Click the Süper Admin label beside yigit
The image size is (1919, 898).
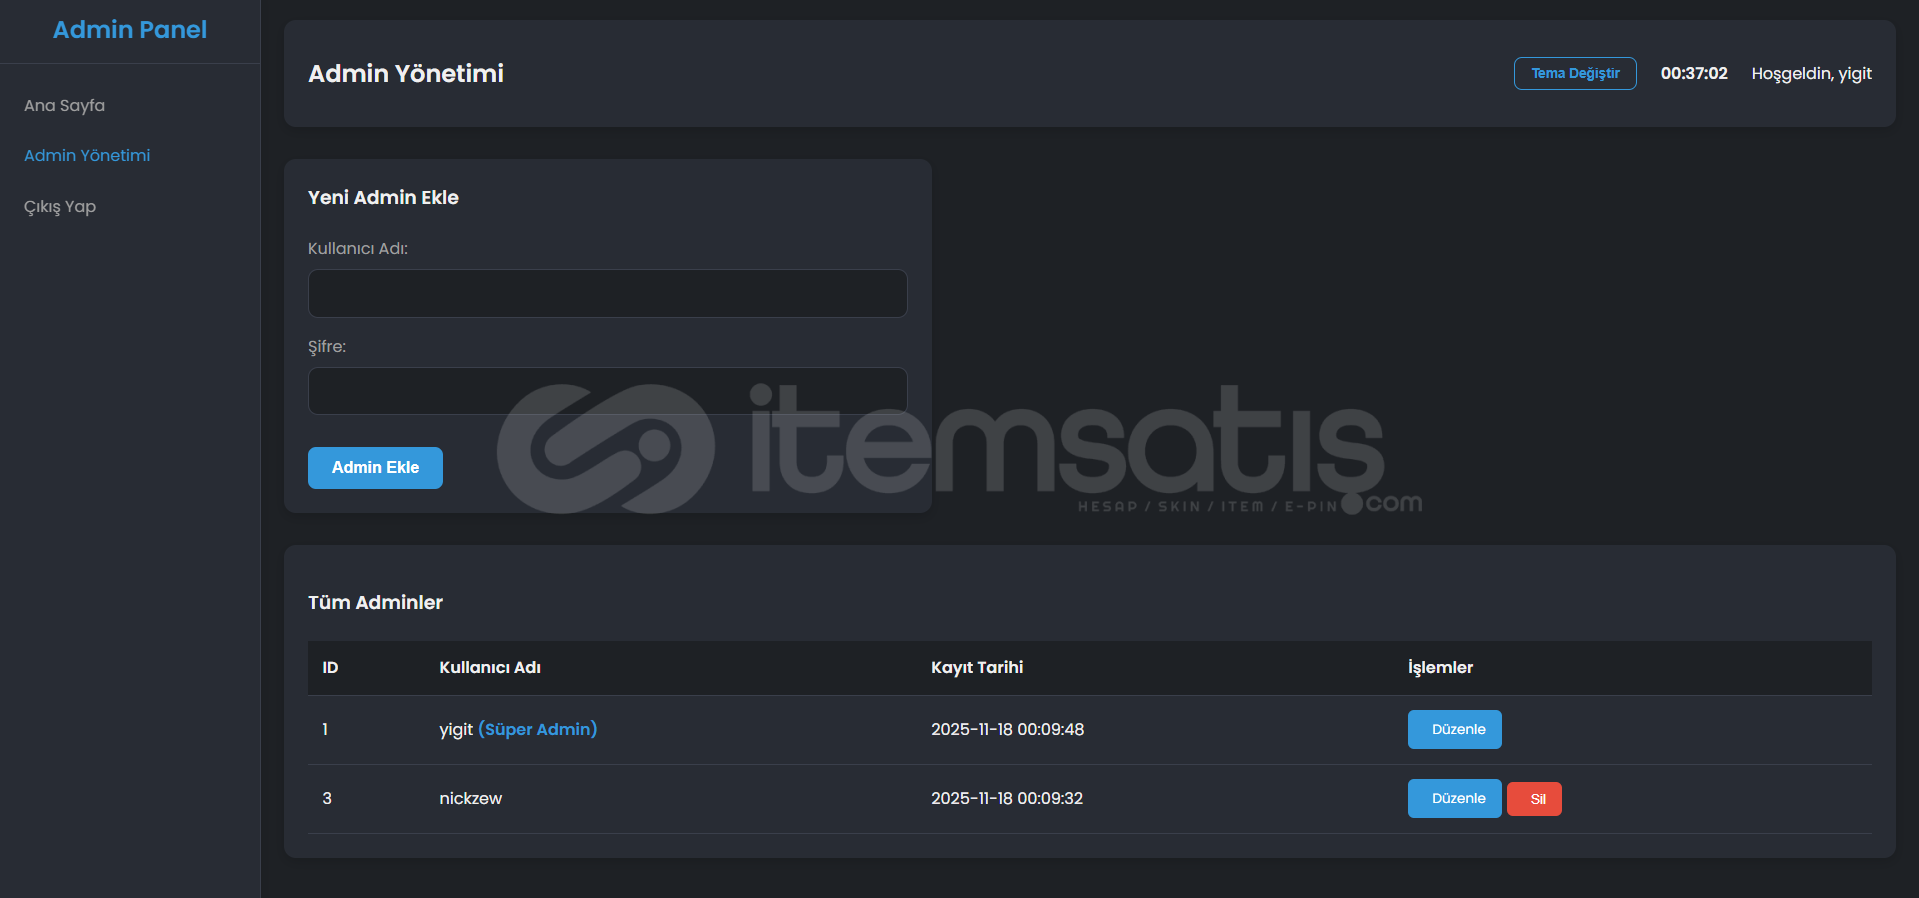point(538,729)
